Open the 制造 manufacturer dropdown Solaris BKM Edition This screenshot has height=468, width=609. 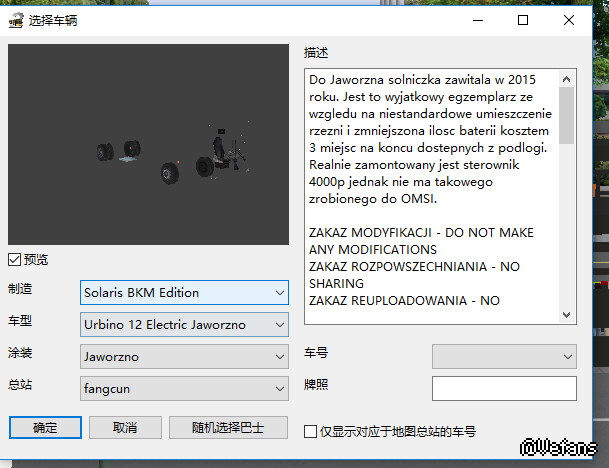pos(184,292)
